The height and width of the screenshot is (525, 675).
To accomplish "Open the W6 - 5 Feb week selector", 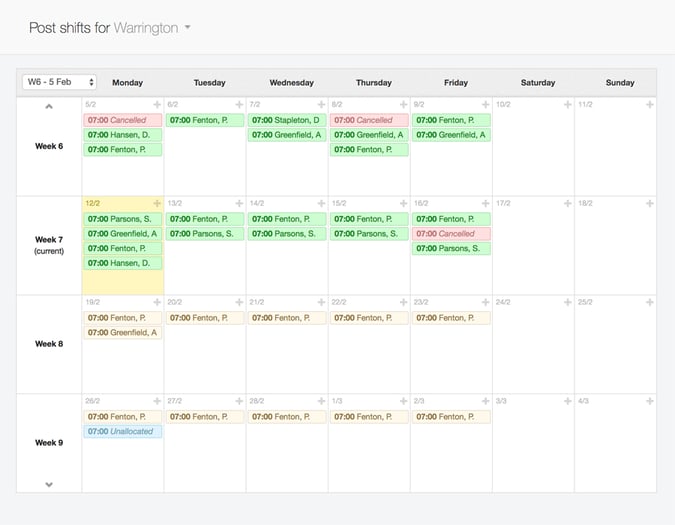I will coord(59,82).
